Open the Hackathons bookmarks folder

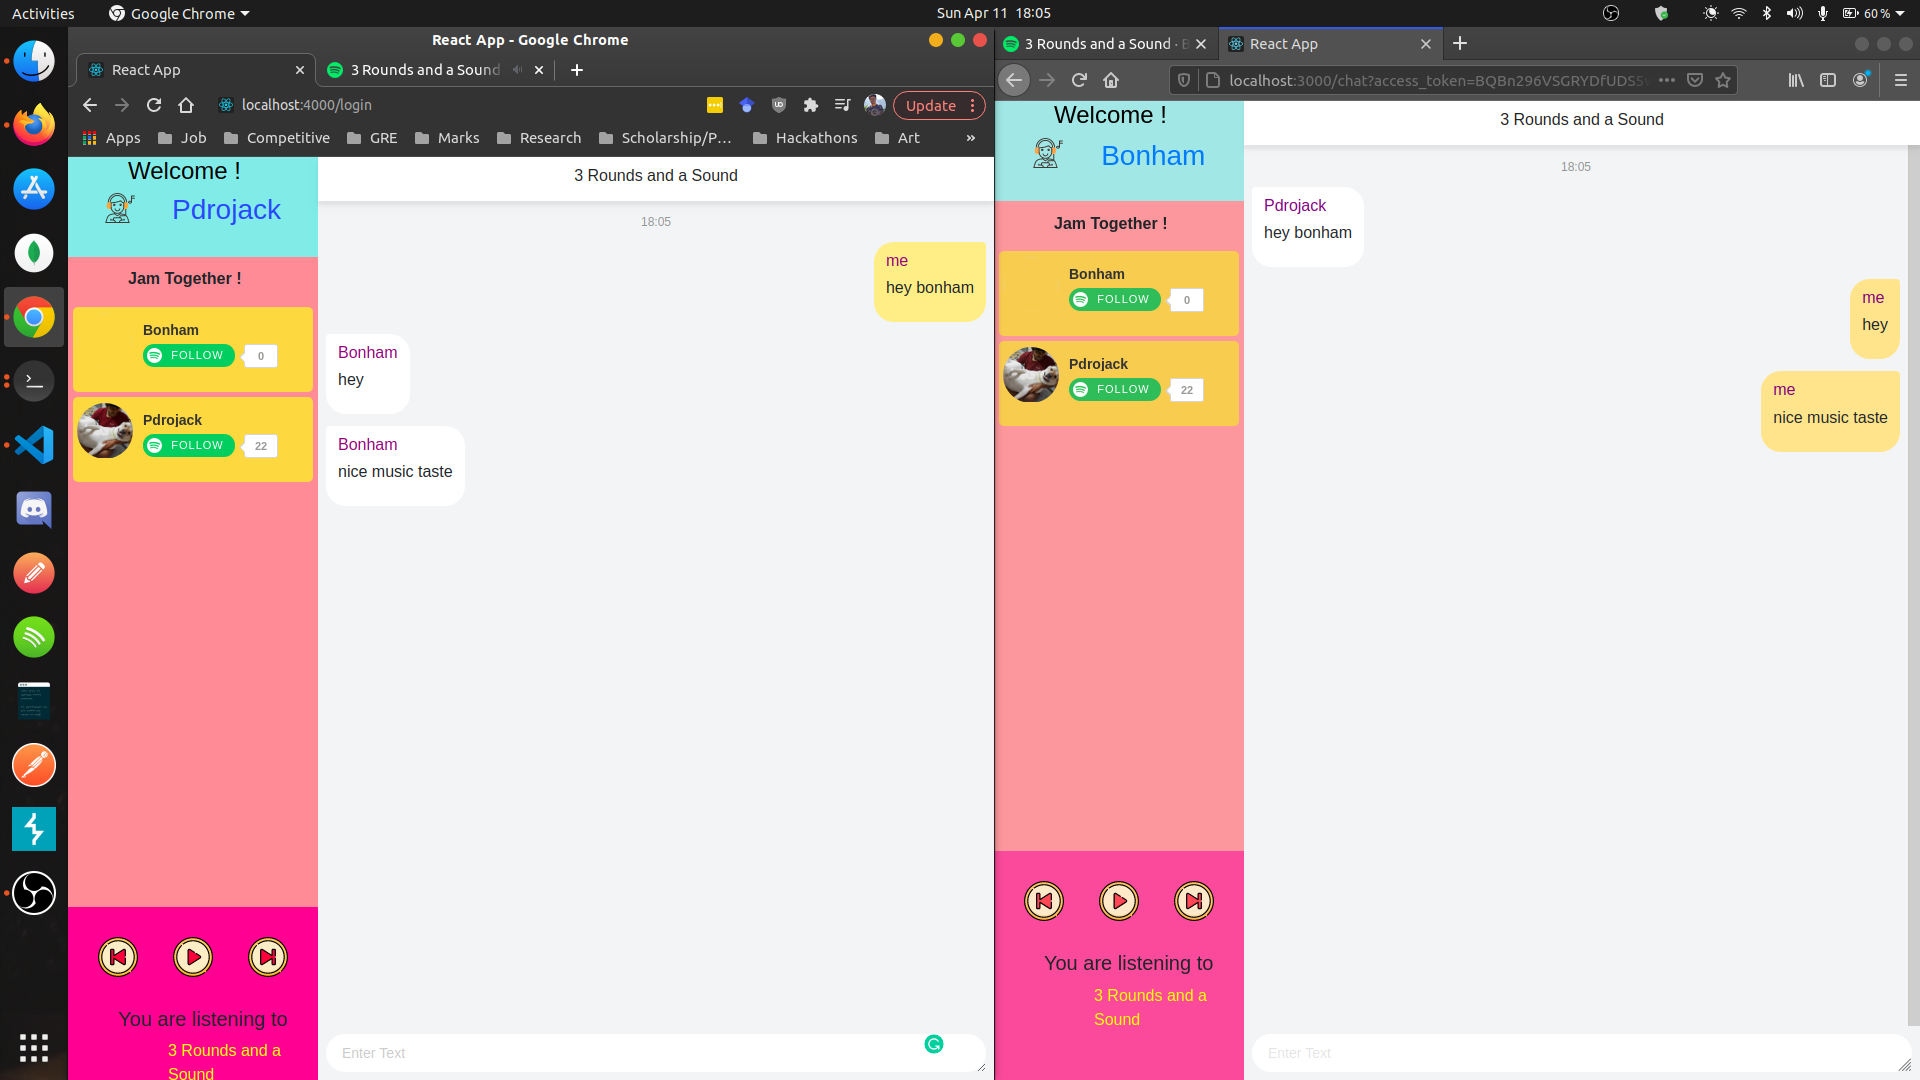[805, 138]
